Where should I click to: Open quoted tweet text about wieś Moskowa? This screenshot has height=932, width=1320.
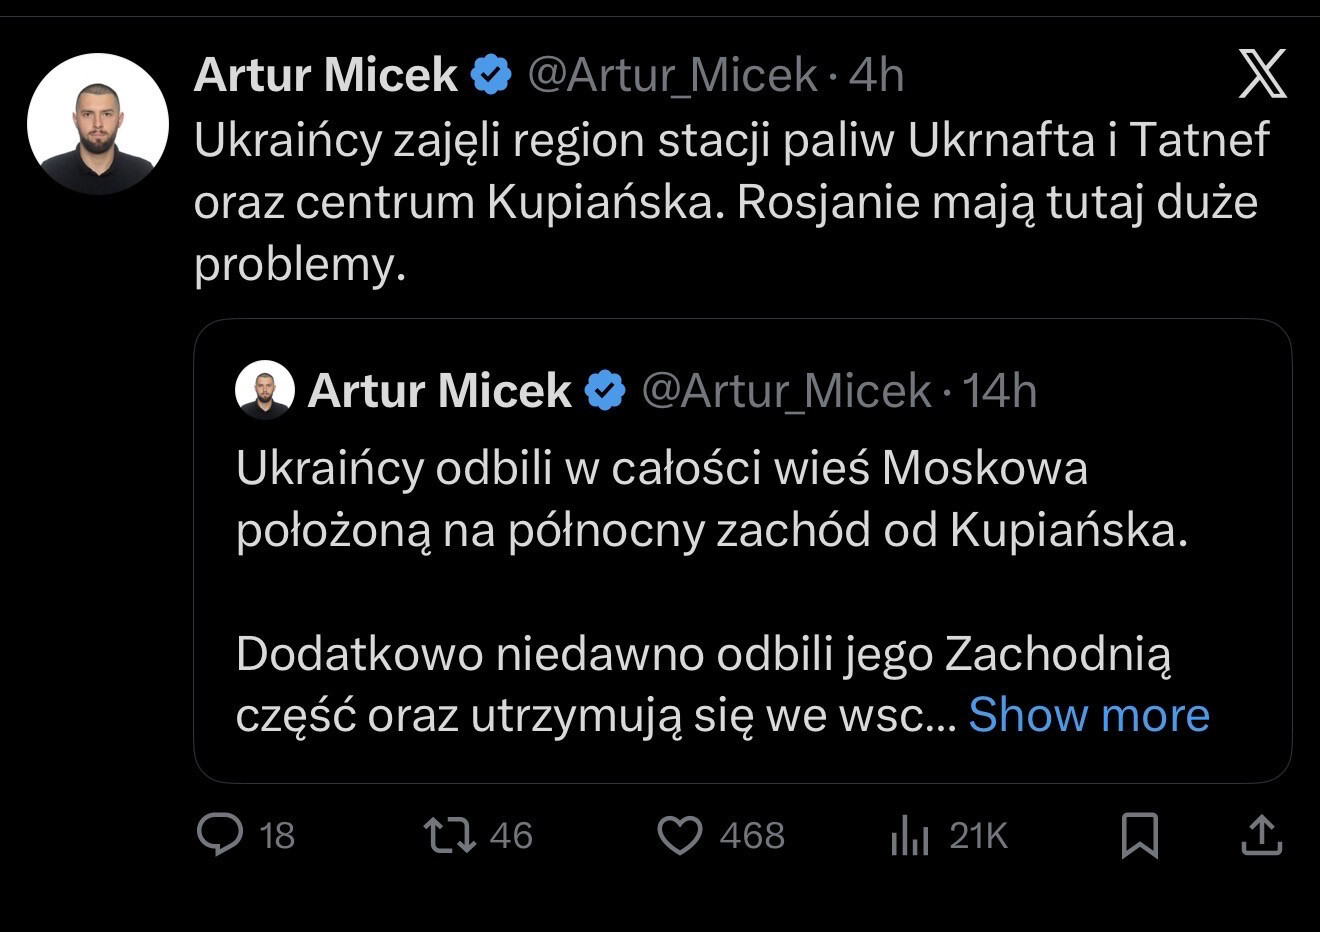coord(700,500)
